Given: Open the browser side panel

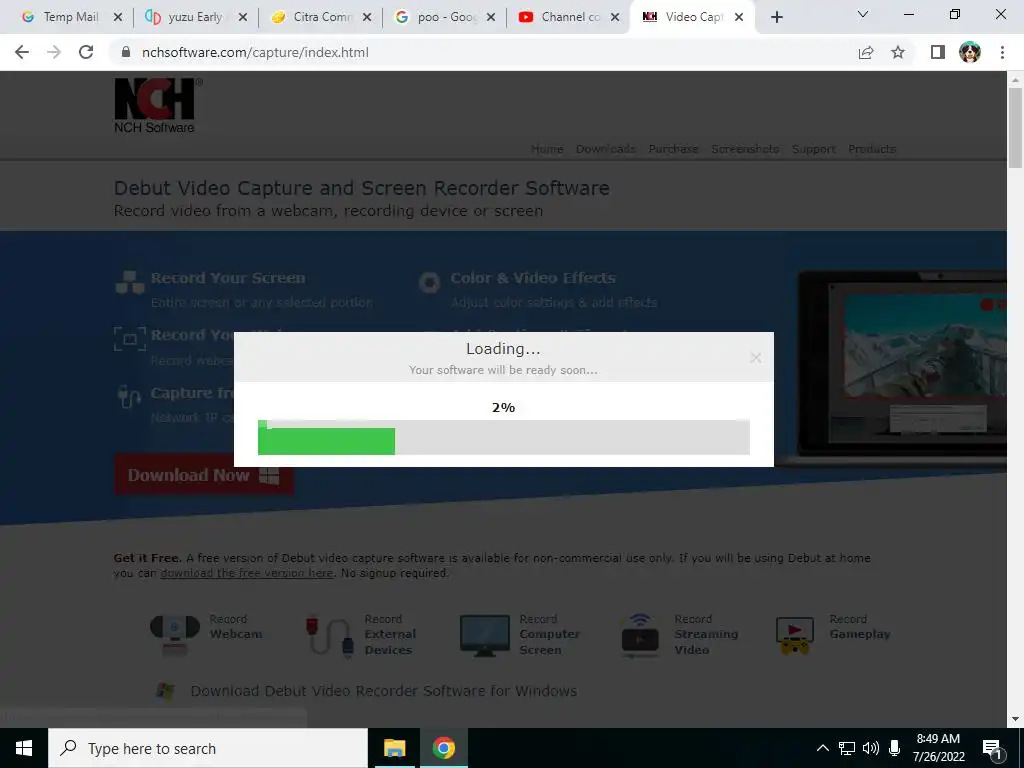Looking at the screenshot, I should click(938, 52).
